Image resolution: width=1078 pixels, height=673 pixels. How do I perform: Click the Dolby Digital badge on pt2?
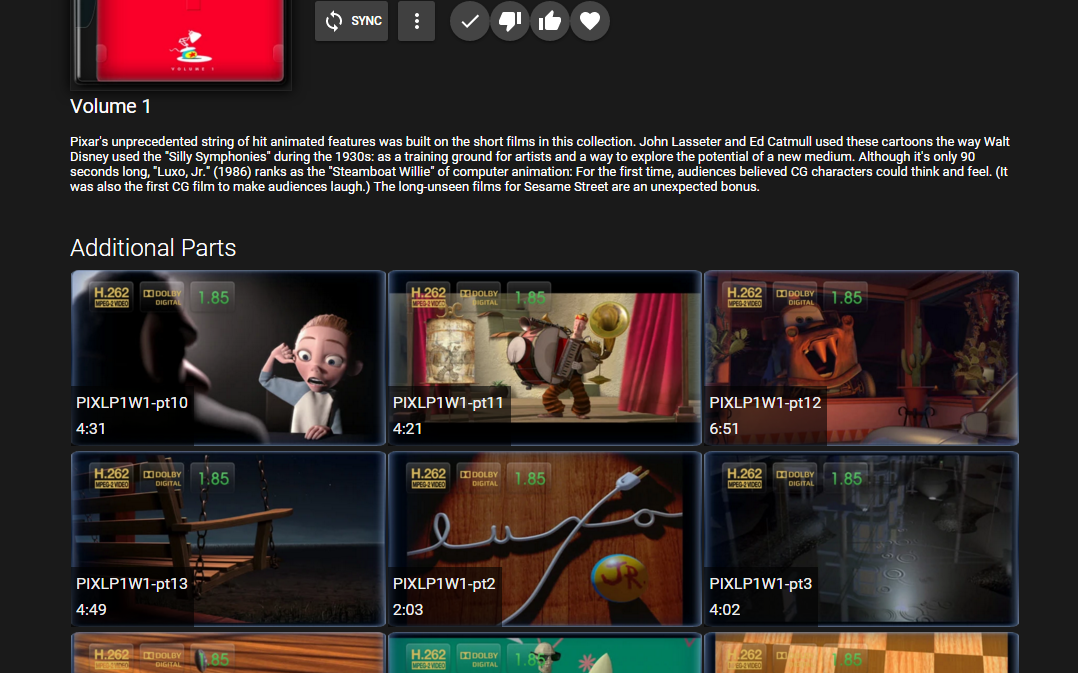click(x=478, y=477)
